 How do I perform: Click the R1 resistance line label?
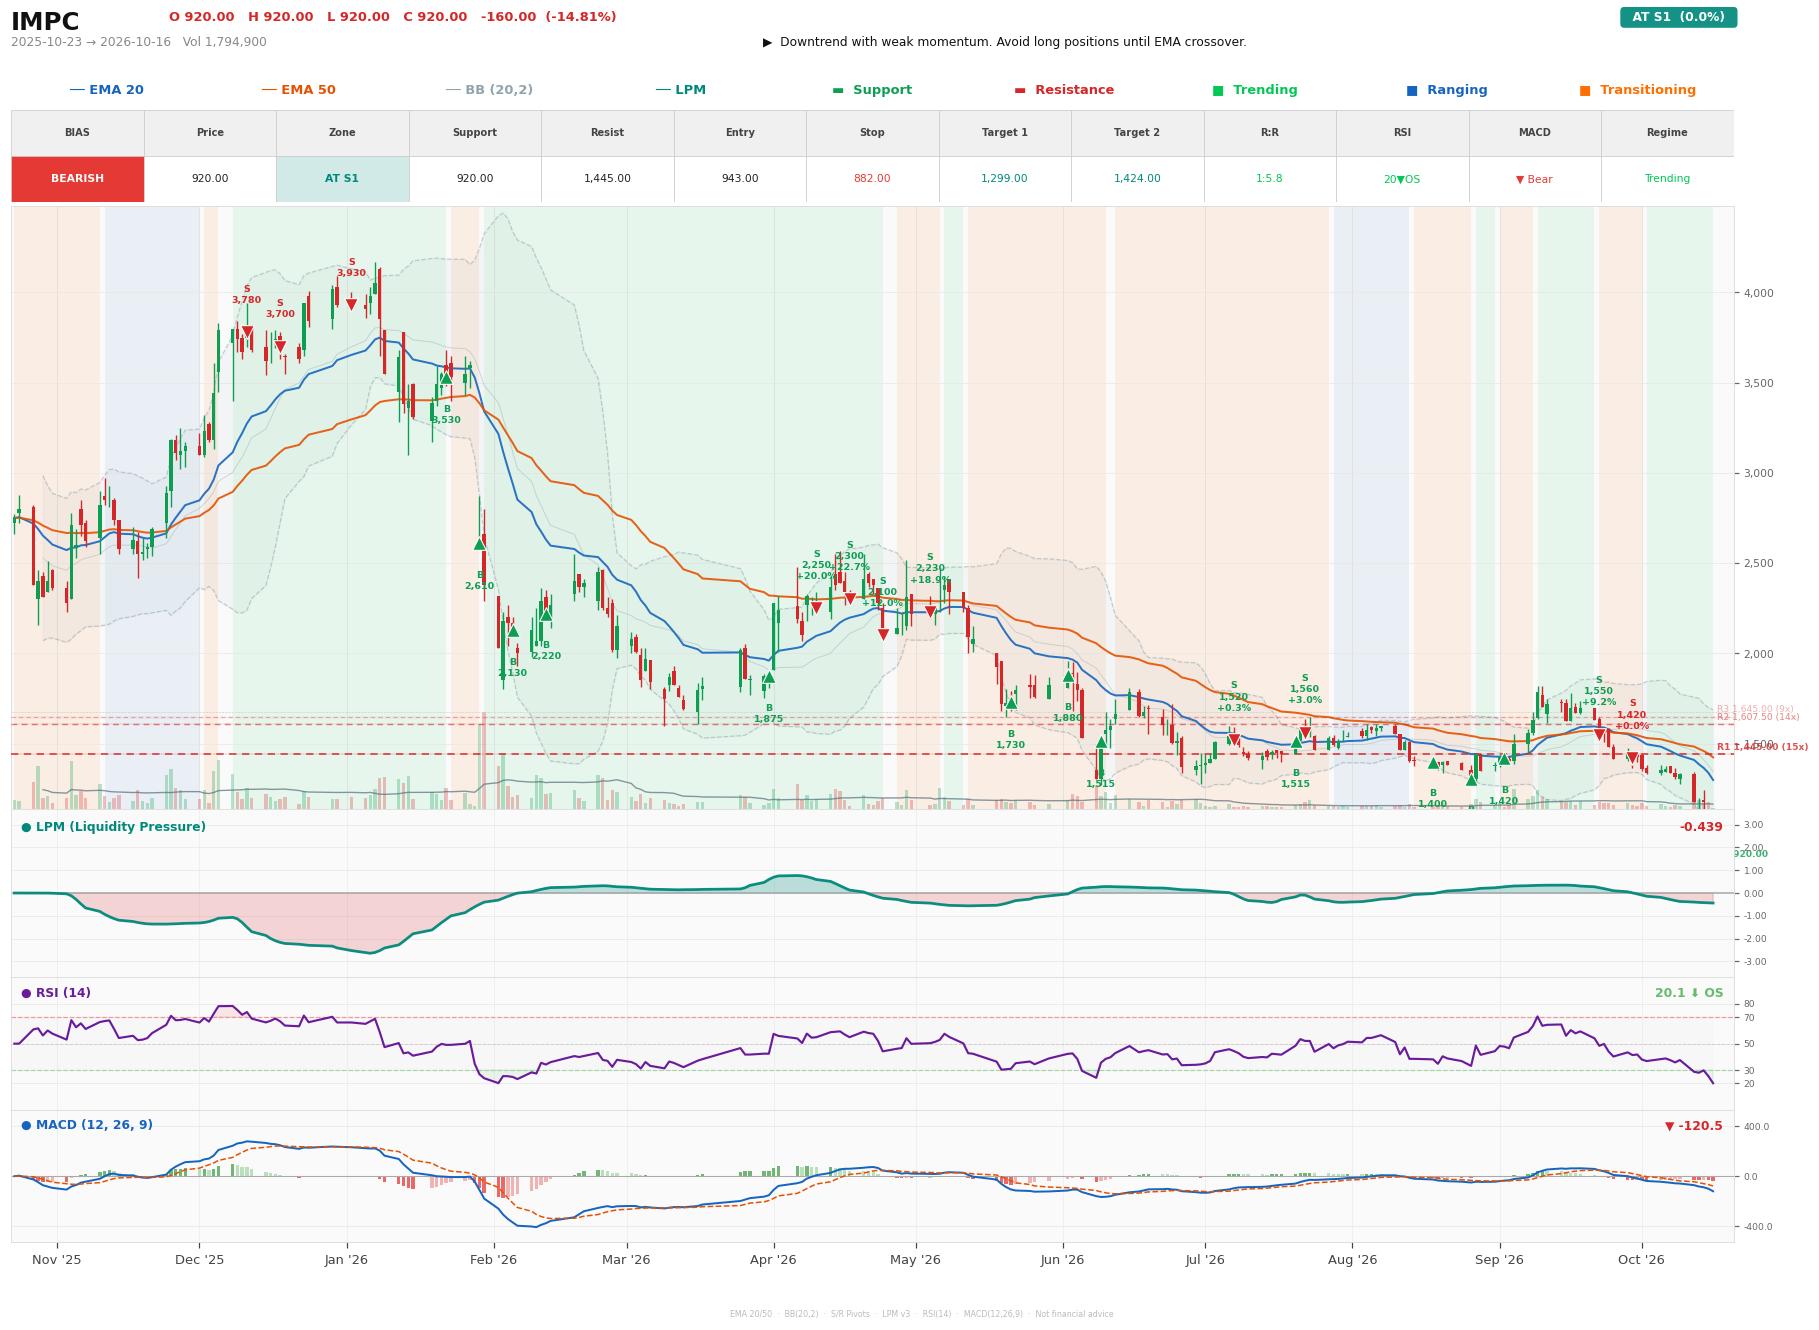(x=1762, y=747)
